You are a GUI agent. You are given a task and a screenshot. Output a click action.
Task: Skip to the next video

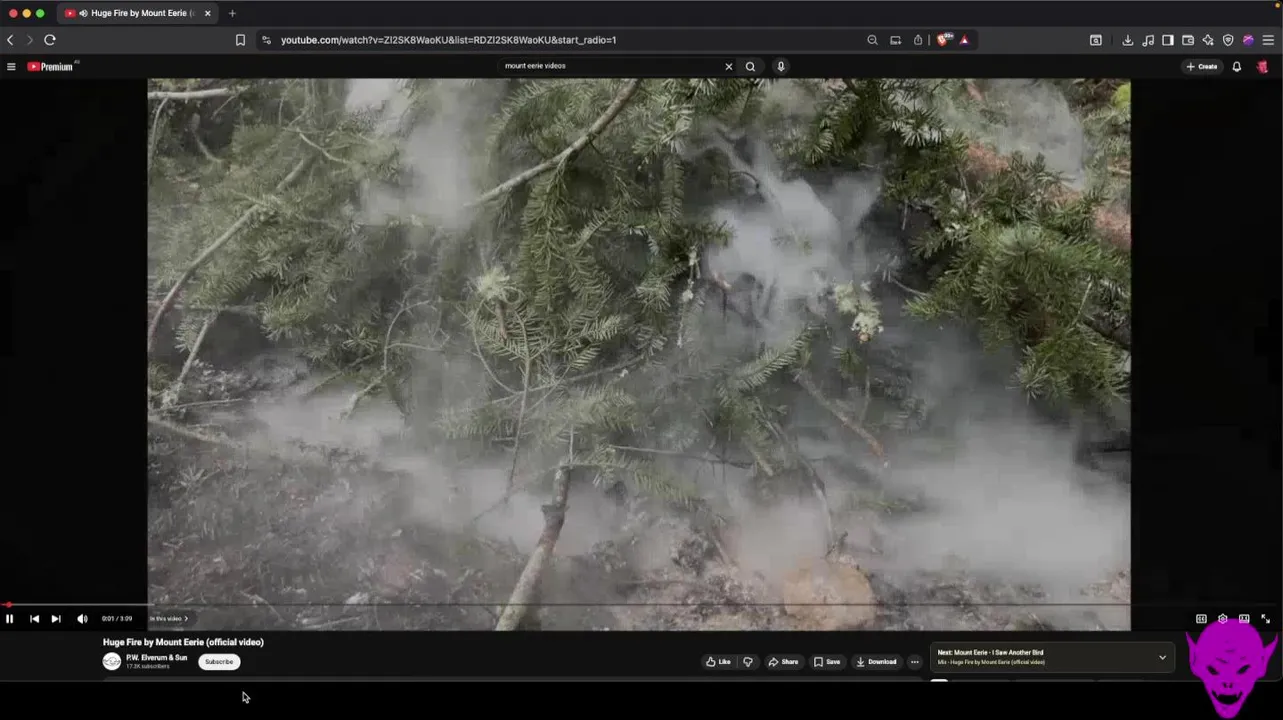56,619
